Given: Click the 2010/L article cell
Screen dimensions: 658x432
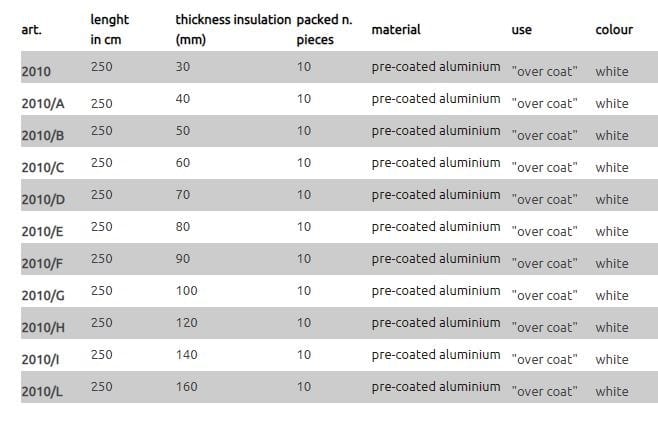Looking at the screenshot, I should pos(42,392).
